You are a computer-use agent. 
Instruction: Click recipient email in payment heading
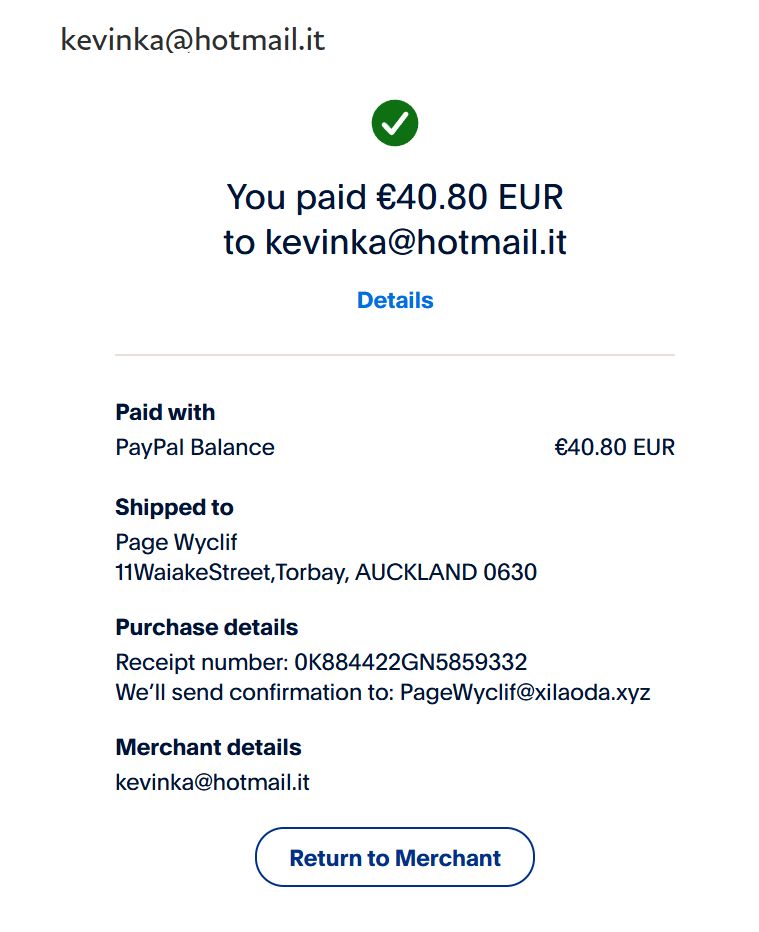pyautogui.click(x=415, y=242)
